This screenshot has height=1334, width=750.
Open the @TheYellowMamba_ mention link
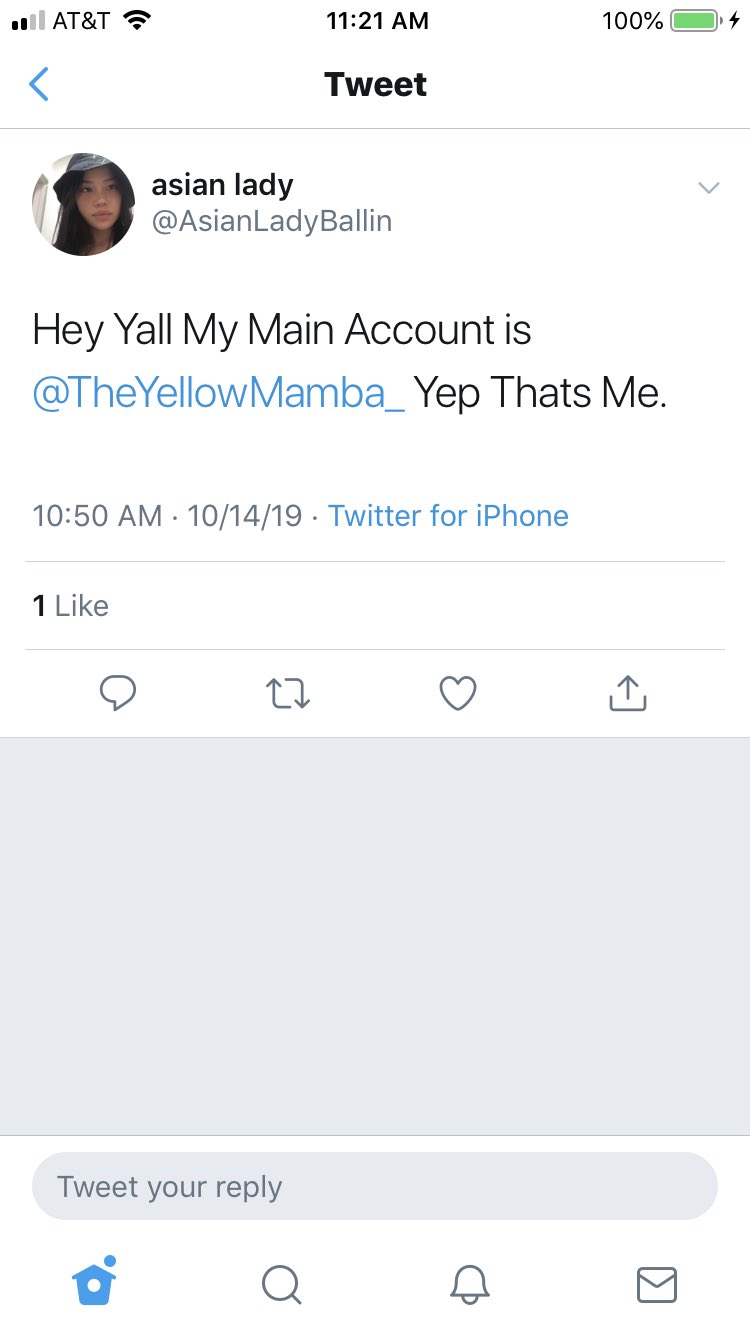(x=219, y=393)
